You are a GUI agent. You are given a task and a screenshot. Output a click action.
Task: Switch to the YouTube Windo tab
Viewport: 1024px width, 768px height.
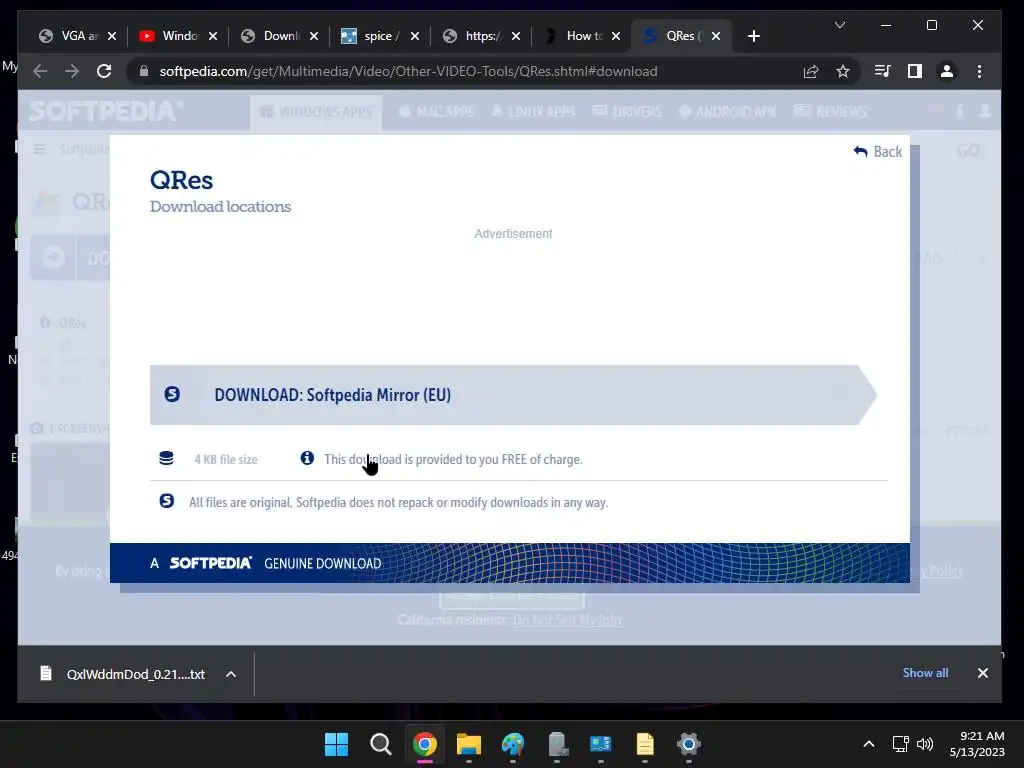[x=171, y=36]
